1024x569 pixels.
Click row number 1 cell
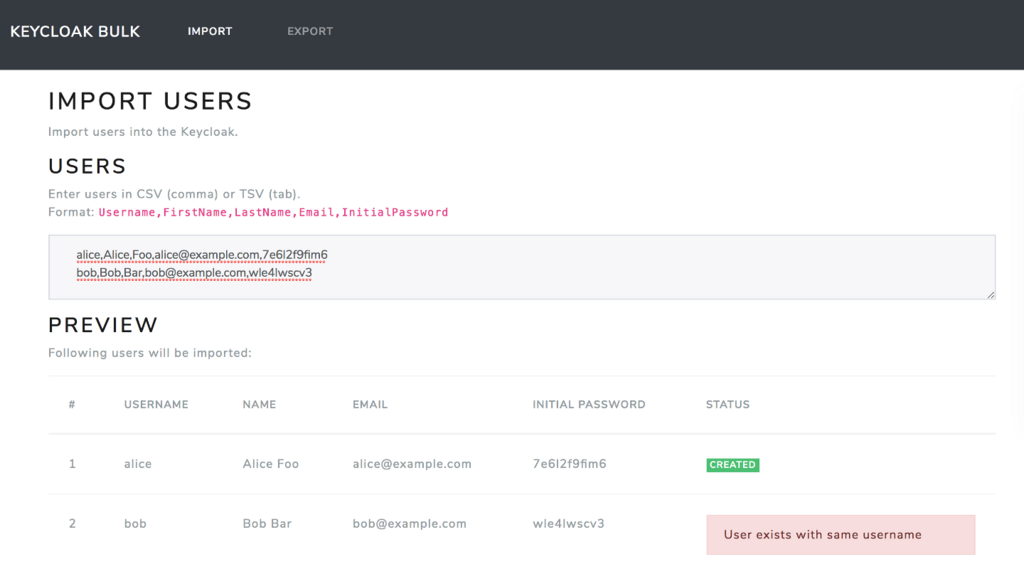tap(72, 464)
